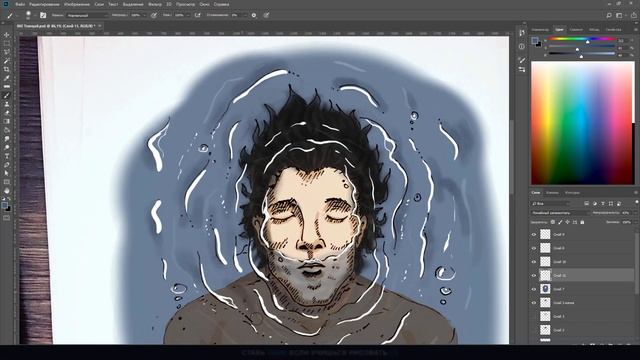Open the collapsed Brush Settings panel icon
The width and height of the screenshot is (640, 360).
point(522,60)
